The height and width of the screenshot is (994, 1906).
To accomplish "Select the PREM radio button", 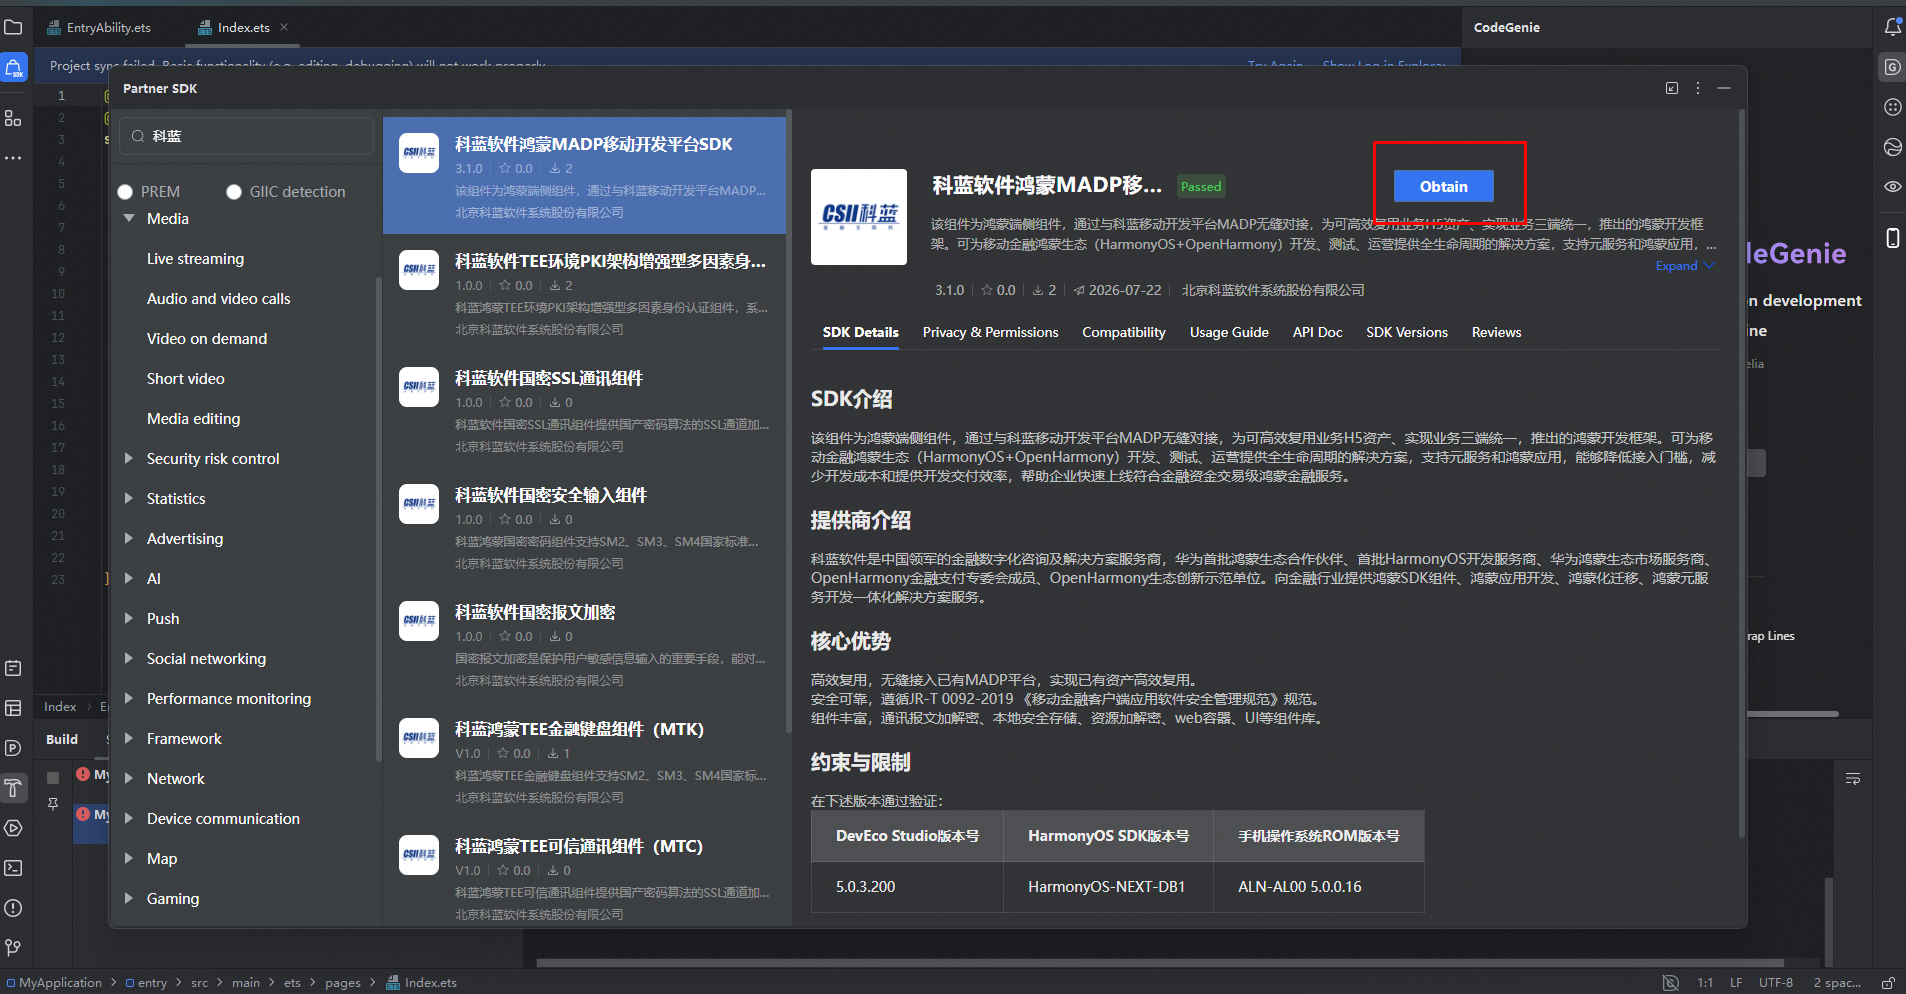I will point(125,192).
